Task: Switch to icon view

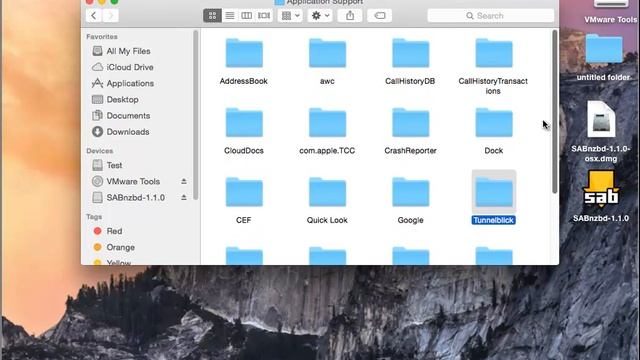Action: [x=212, y=16]
